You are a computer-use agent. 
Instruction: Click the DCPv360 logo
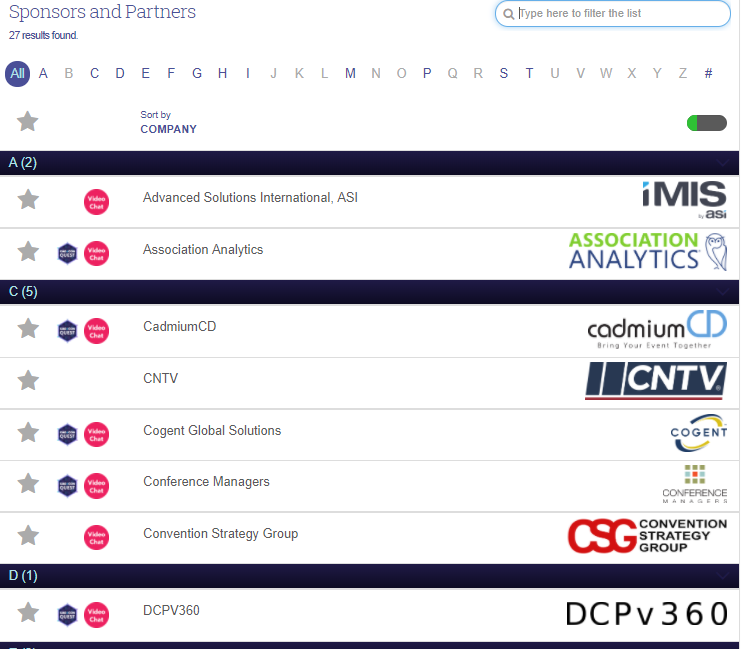coord(647,614)
